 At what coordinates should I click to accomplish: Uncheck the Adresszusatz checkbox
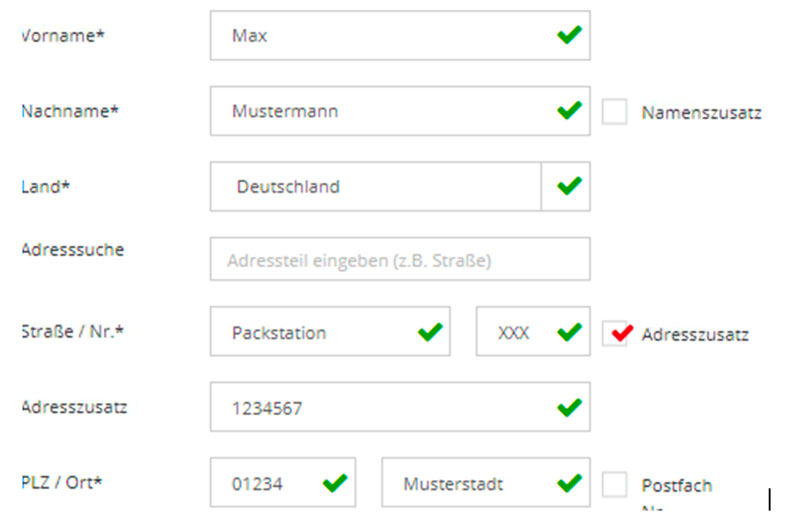tap(614, 334)
